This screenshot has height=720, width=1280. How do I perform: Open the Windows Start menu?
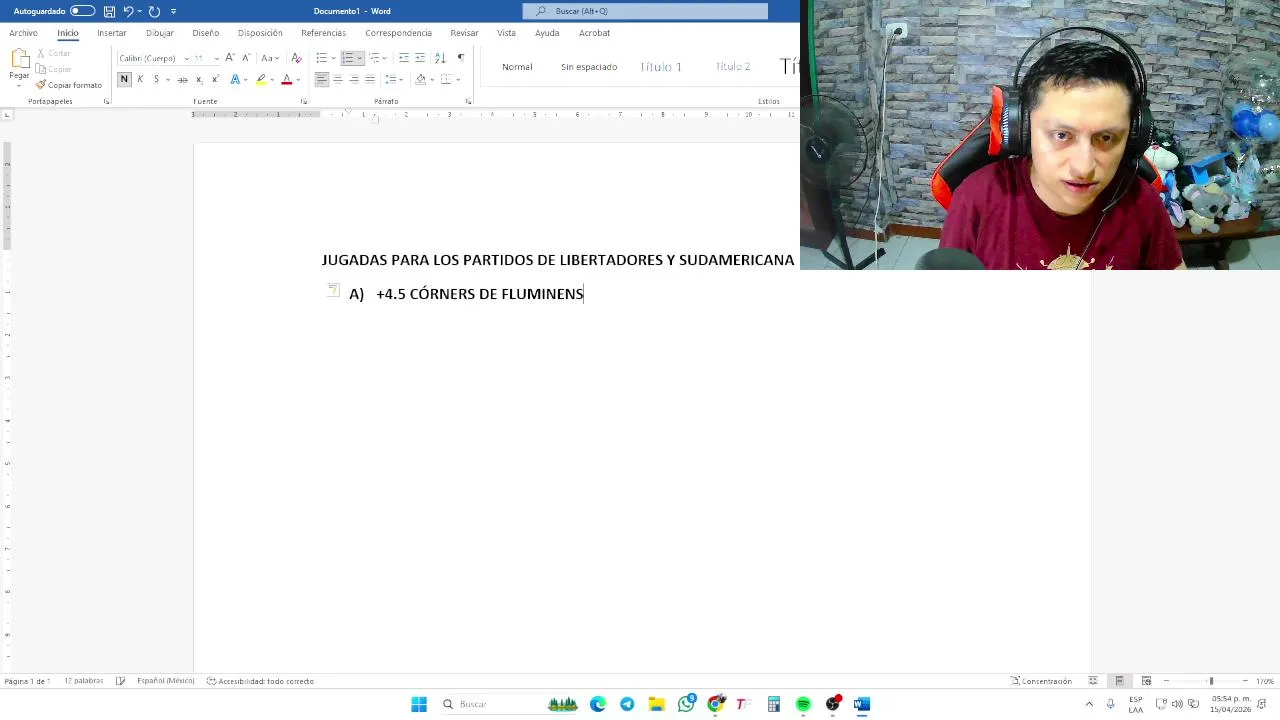click(x=419, y=704)
